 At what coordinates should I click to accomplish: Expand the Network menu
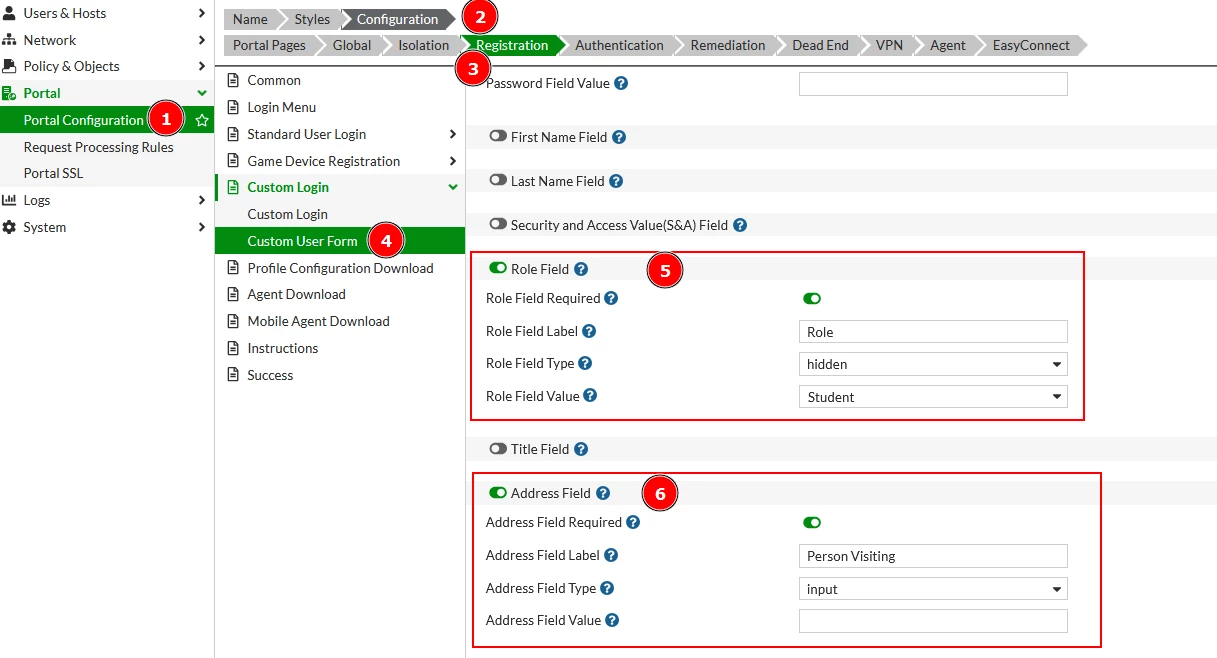coord(202,40)
